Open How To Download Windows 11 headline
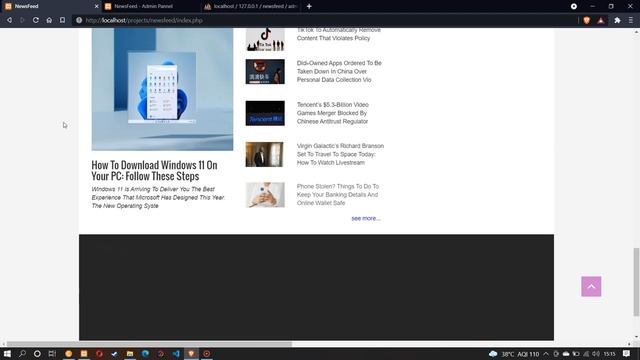Image resolution: width=640 pixels, height=360 pixels. tap(154, 170)
